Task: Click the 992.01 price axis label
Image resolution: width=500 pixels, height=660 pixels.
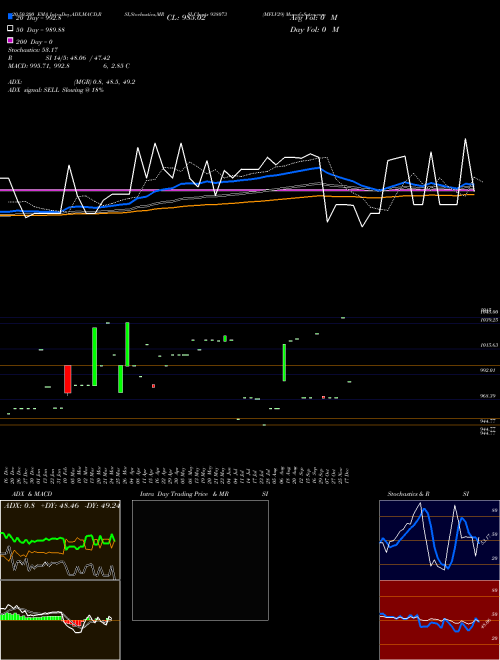Action: pyautogui.click(x=489, y=370)
